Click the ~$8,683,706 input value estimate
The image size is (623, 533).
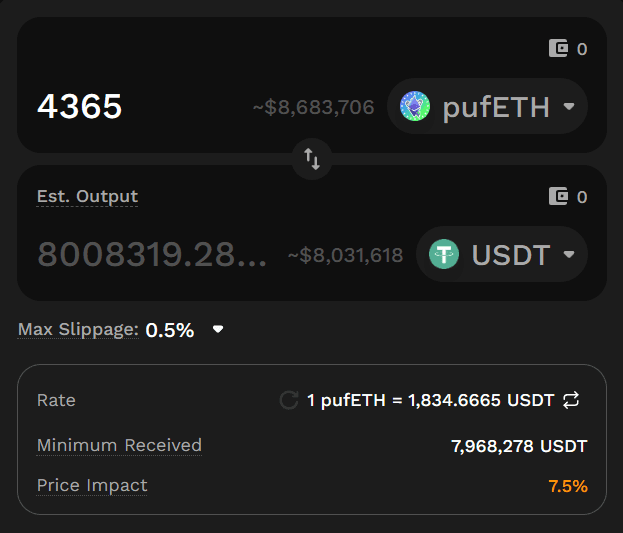tap(313, 107)
